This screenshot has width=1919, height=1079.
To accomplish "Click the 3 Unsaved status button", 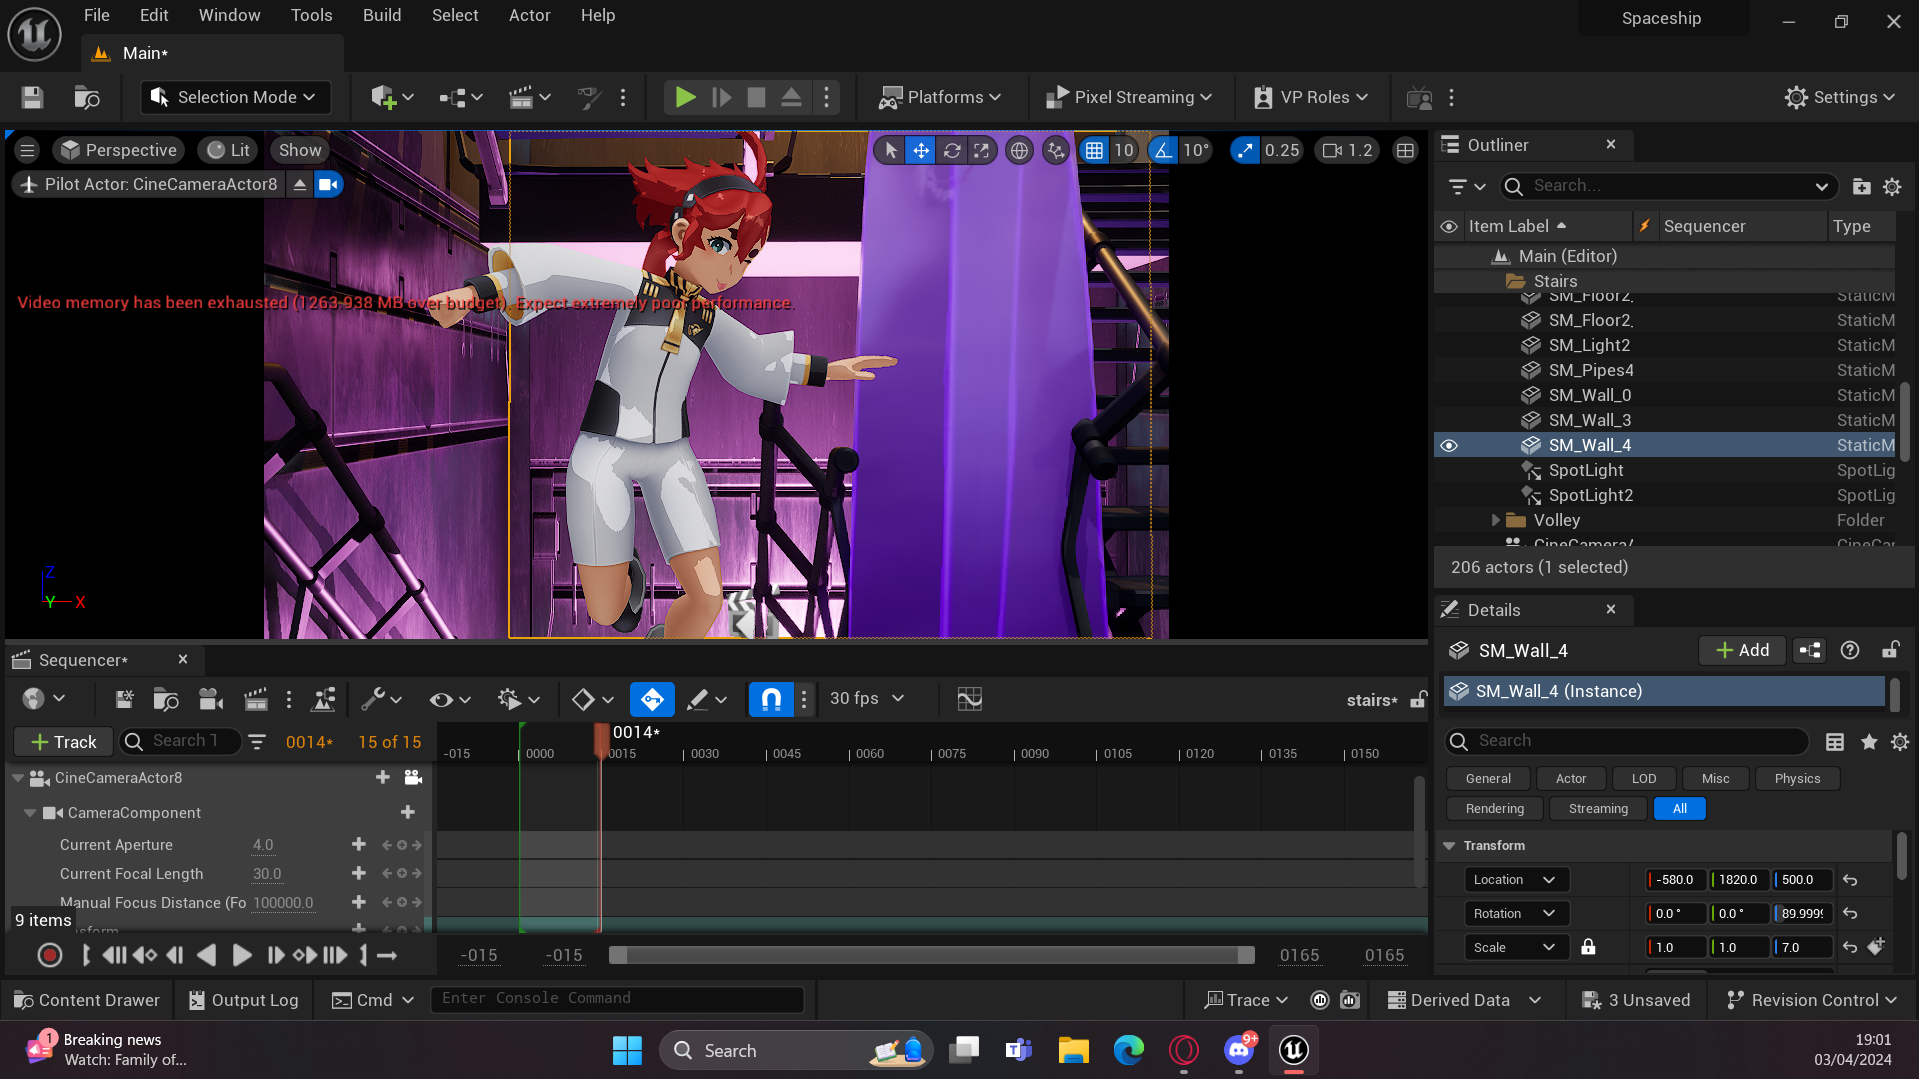I will pyautogui.click(x=1636, y=1000).
